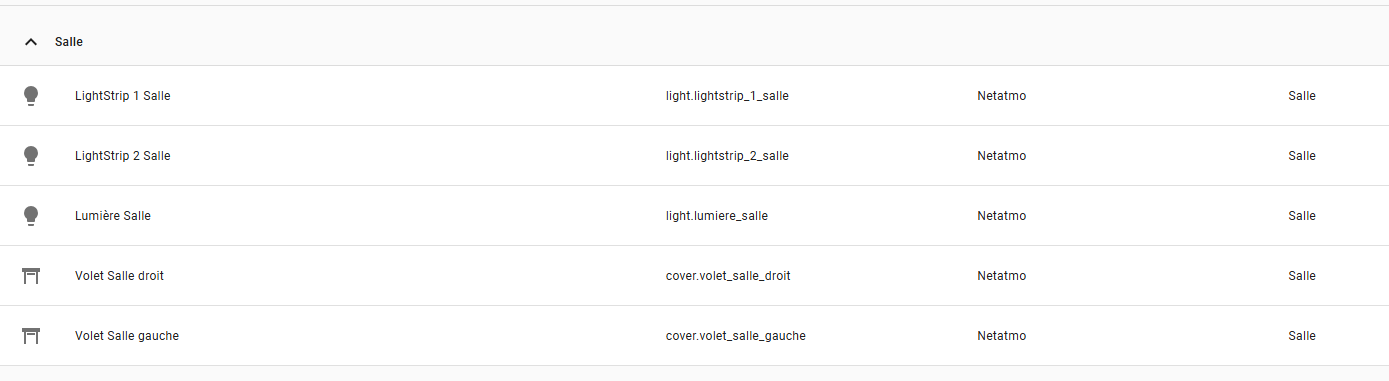The height and width of the screenshot is (381, 1389).
Task: Click Netatmo integration in the Lumière Salle row
Action: pyautogui.click(x=1002, y=216)
